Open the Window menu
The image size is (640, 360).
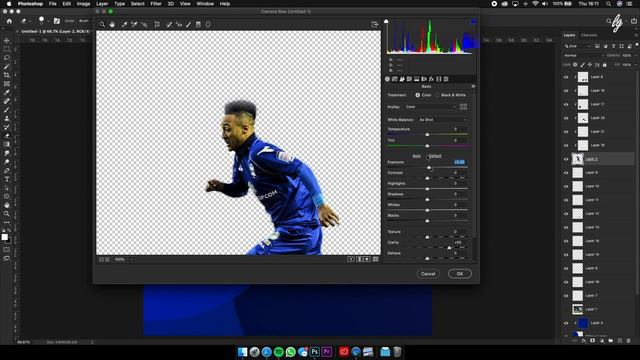click(x=205, y=4)
